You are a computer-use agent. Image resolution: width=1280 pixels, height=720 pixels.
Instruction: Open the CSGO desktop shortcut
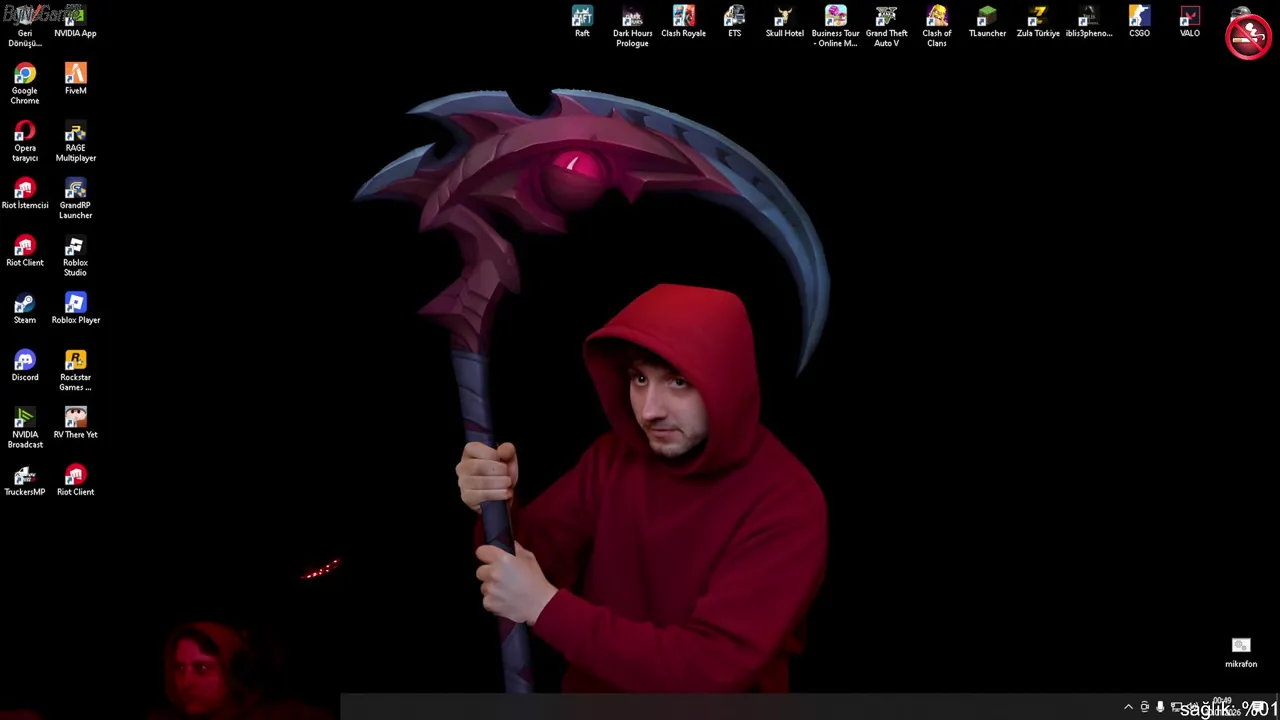point(1139,22)
